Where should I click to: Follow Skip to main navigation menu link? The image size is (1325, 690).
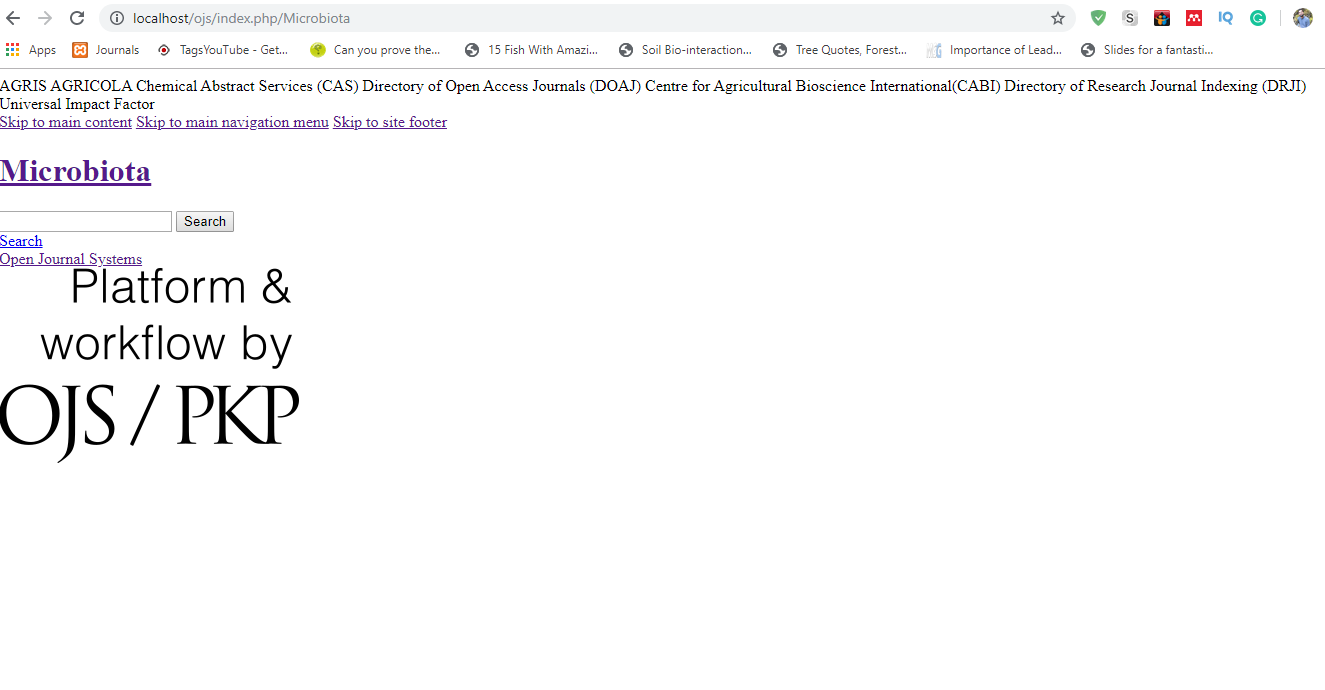pos(232,122)
